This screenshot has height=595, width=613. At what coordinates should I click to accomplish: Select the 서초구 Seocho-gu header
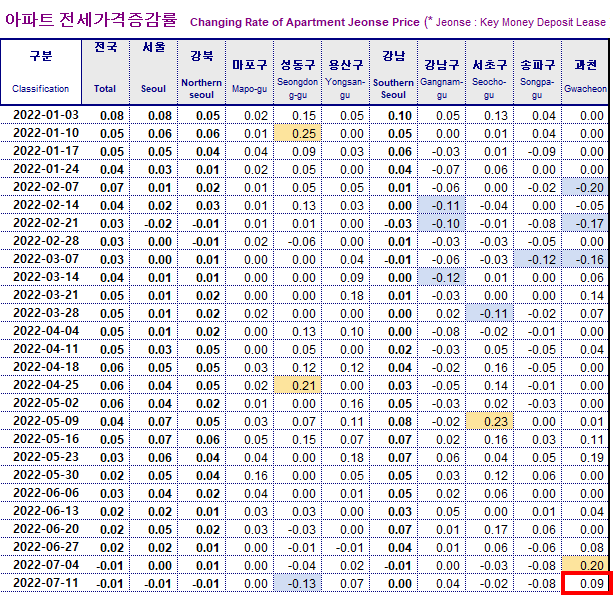coord(489,72)
